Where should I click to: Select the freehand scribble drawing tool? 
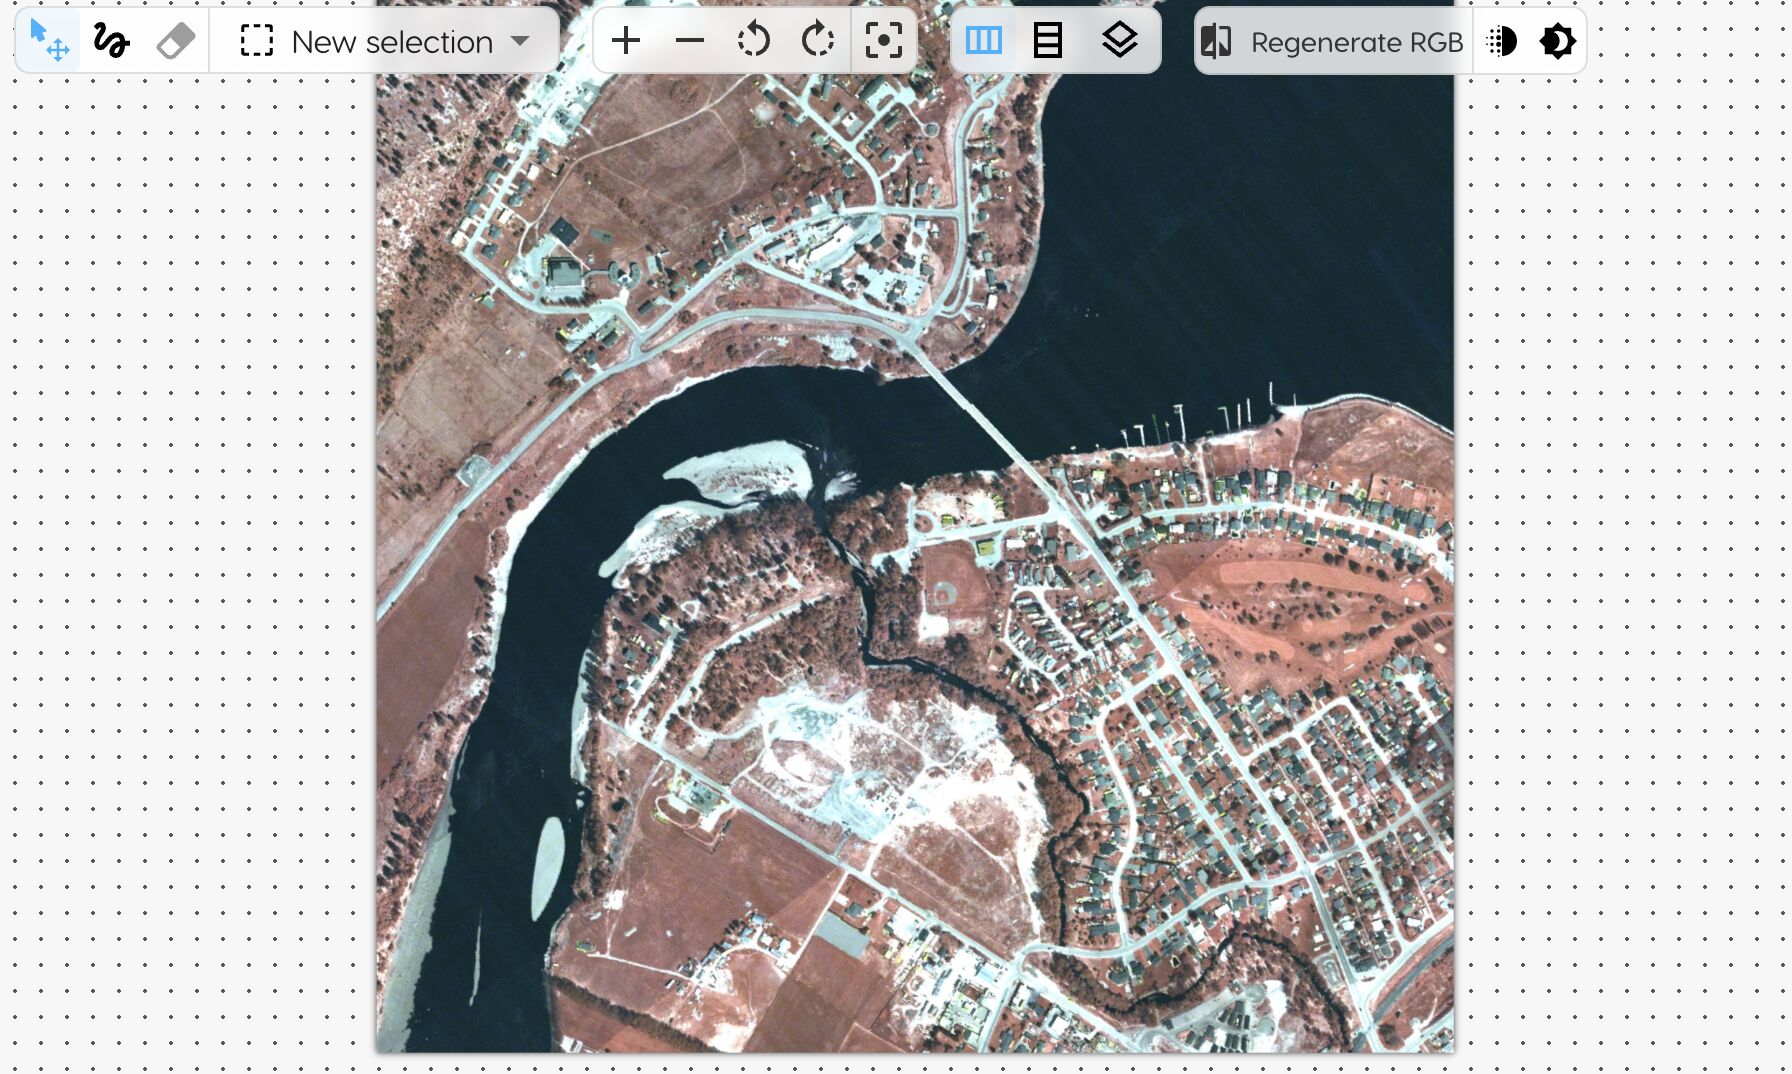pyautogui.click(x=111, y=41)
